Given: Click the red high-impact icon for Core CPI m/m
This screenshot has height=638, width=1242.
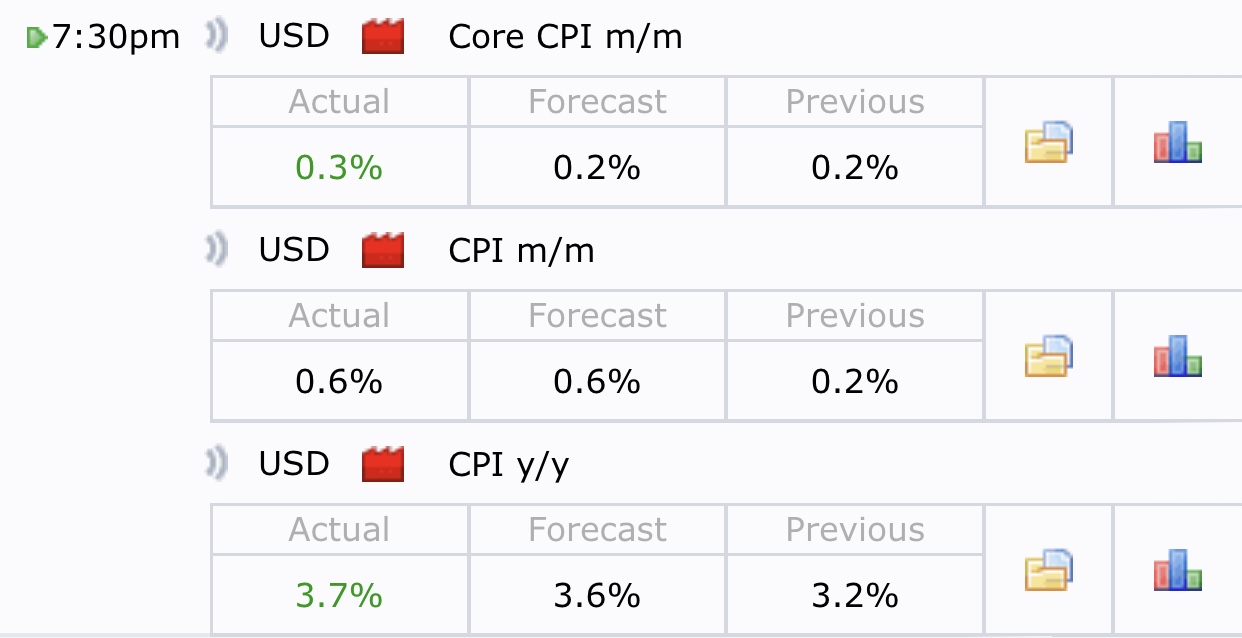Looking at the screenshot, I should 382,37.
